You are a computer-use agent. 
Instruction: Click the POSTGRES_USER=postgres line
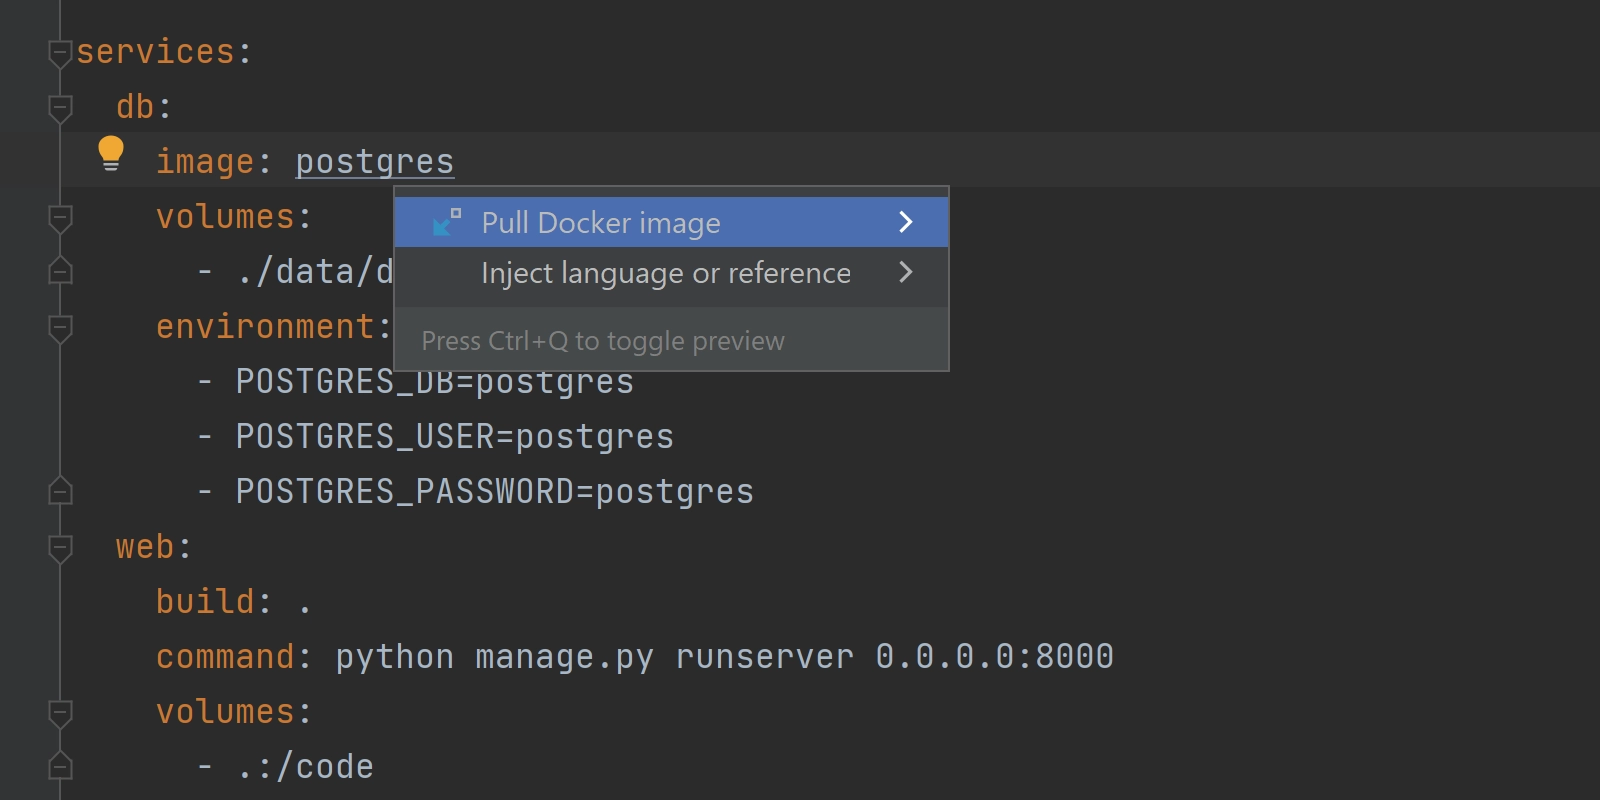(x=455, y=437)
